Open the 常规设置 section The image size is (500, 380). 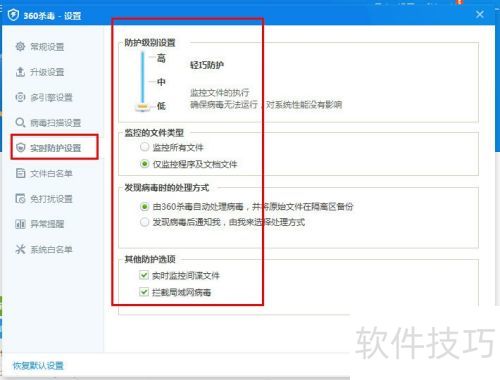coord(47,47)
